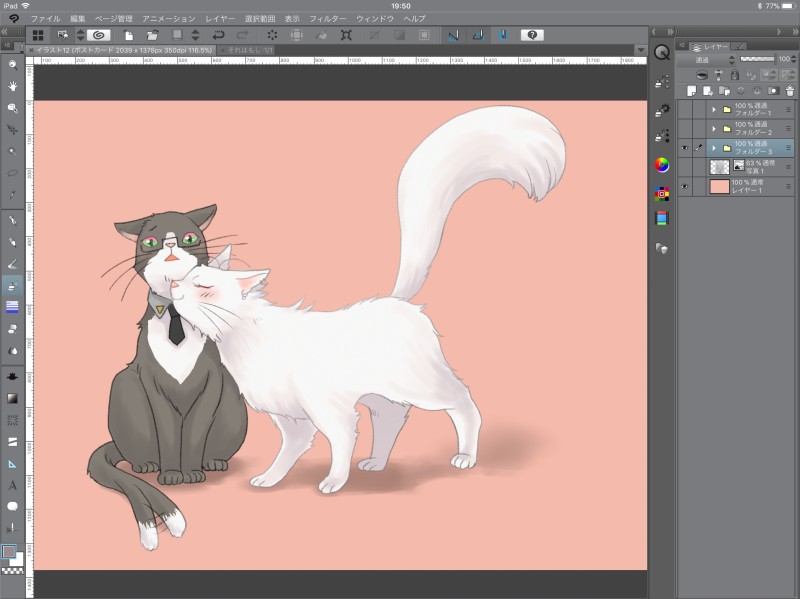Image resolution: width=800 pixels, height=599 pixels.
Task: Select the Pen tool in toolbox
Action: (13, 220)
